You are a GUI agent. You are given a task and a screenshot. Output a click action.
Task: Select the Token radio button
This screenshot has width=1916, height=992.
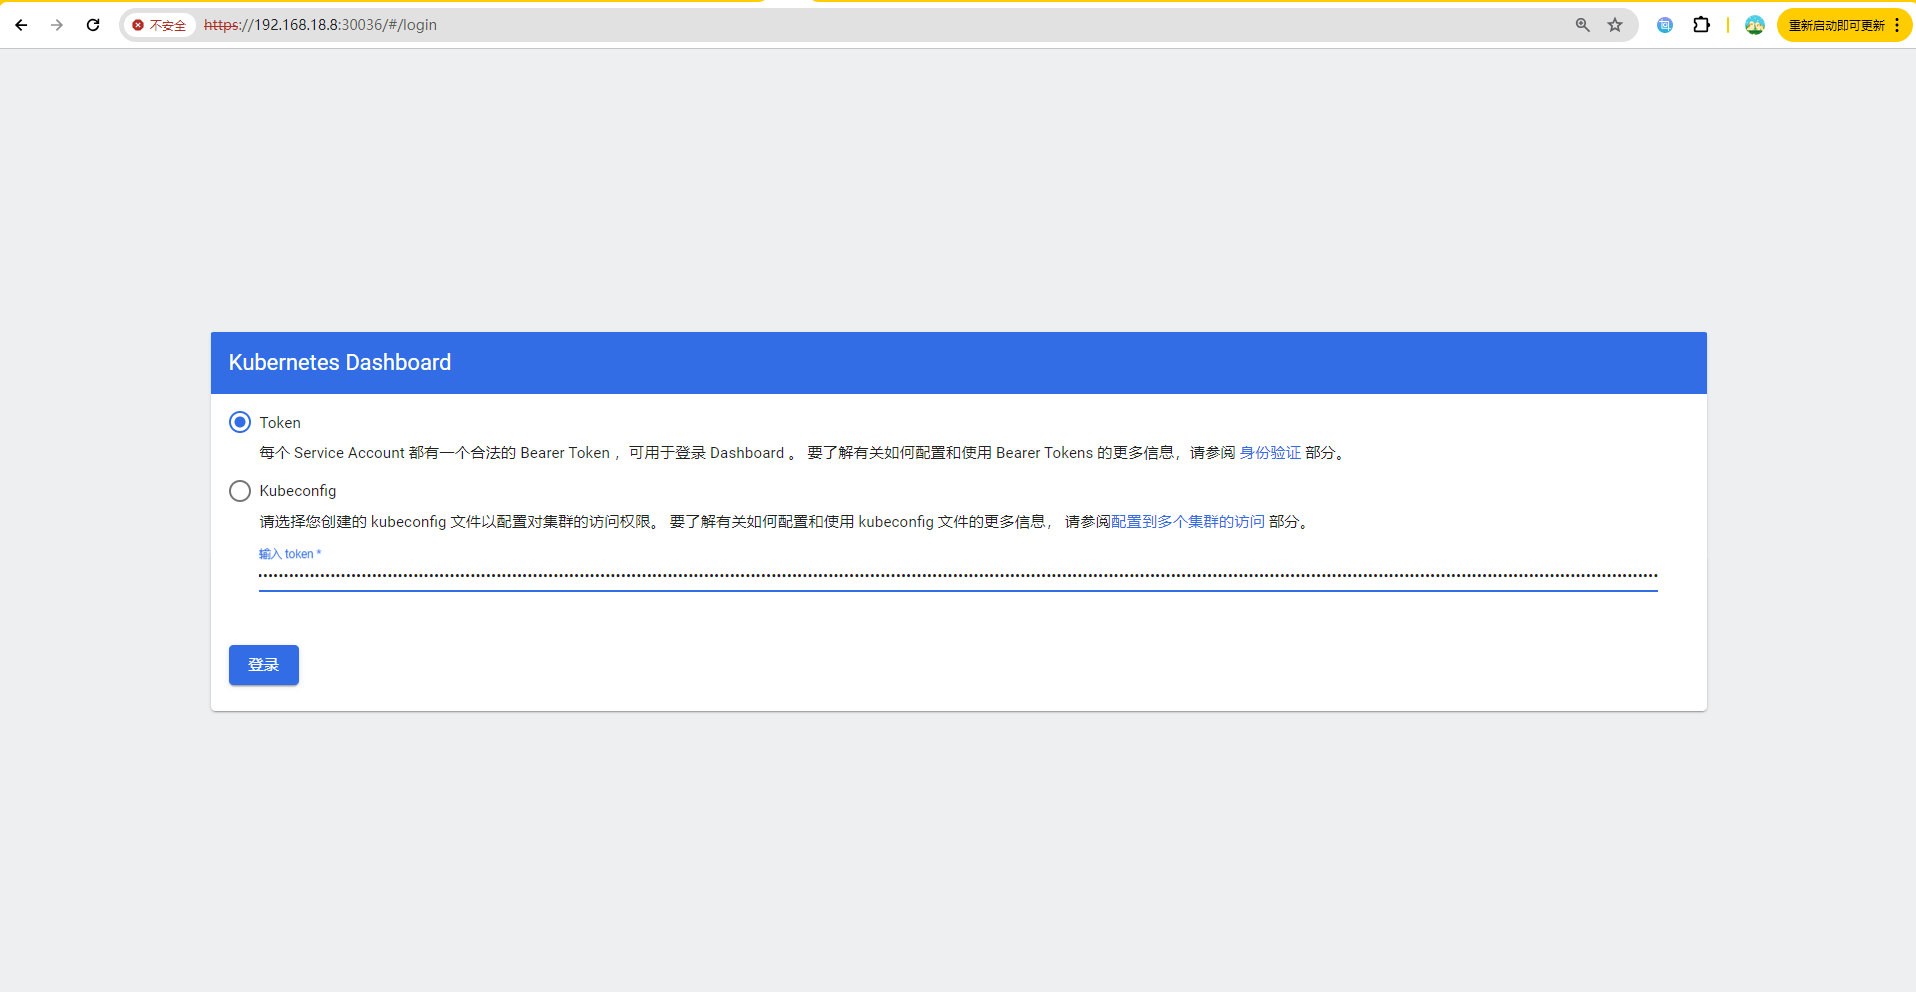240,422
